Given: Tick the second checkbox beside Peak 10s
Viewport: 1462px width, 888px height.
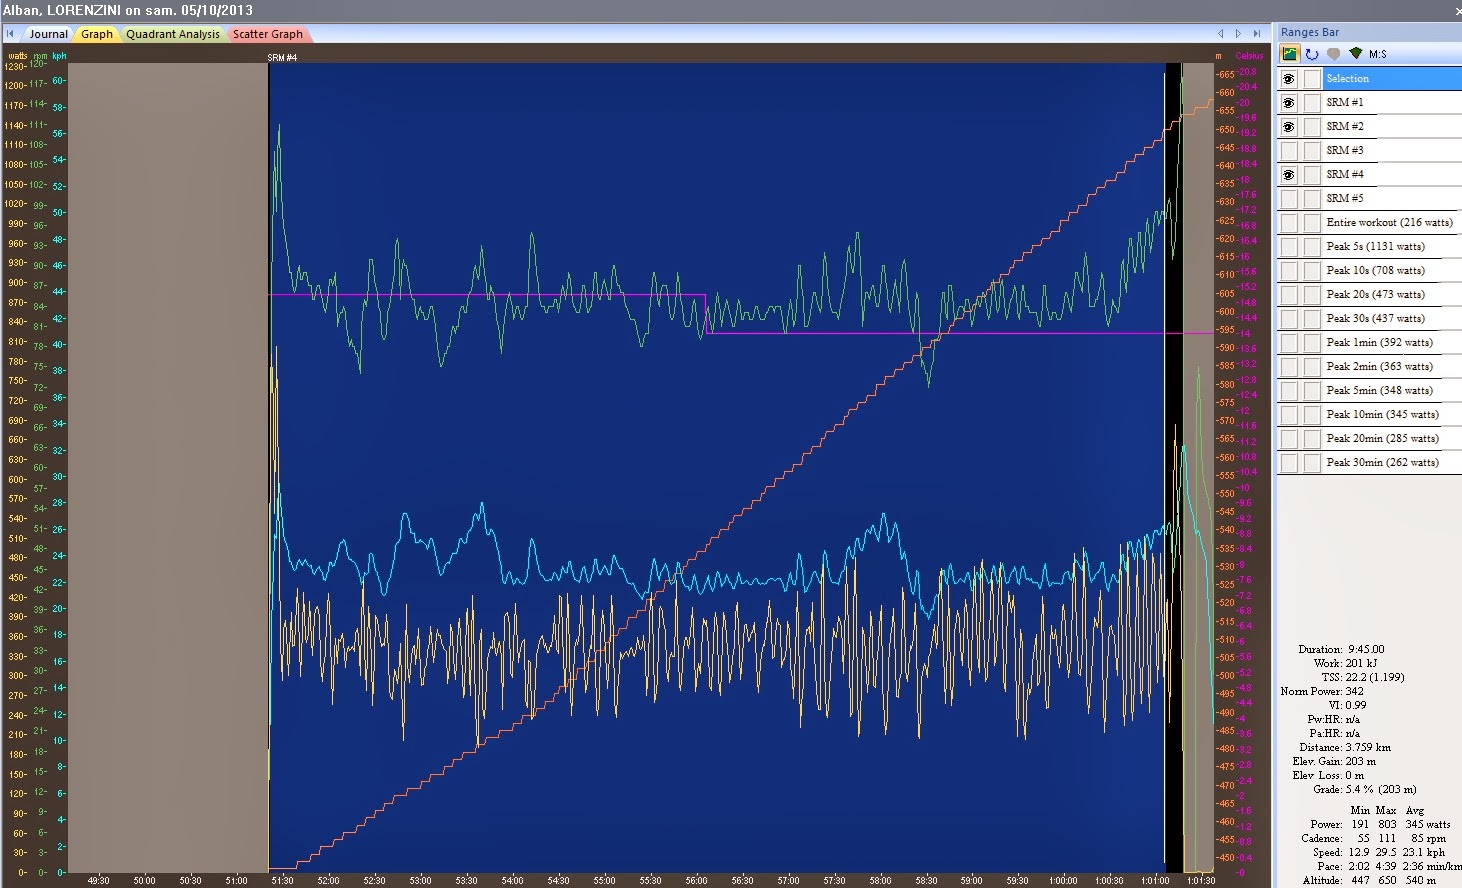Looking at the screenshot, I should click(x=1312, y=270).
